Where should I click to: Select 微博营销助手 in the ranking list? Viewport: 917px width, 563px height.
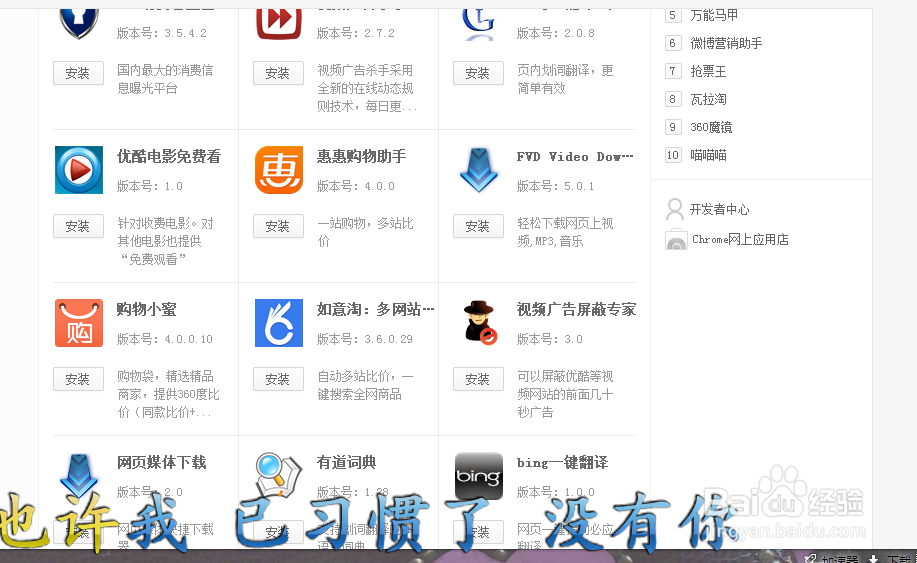(726, 43)
